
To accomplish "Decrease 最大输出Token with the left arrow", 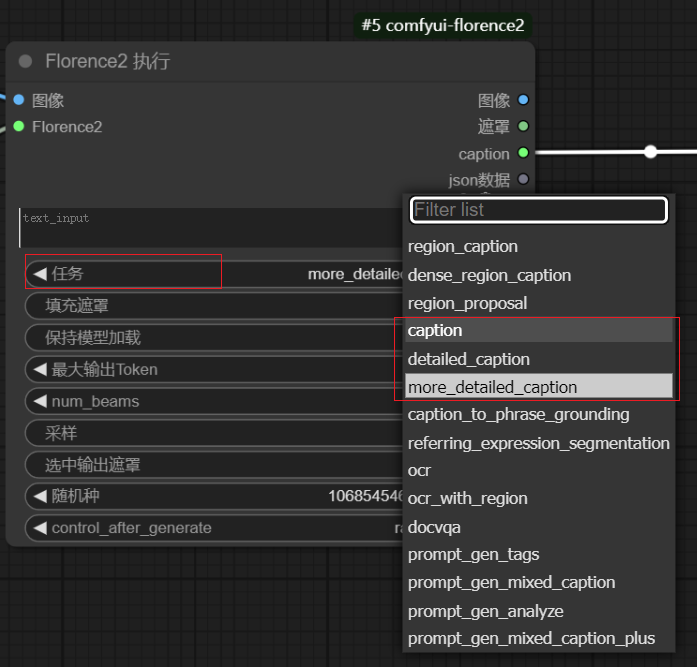I will (40, 369).
